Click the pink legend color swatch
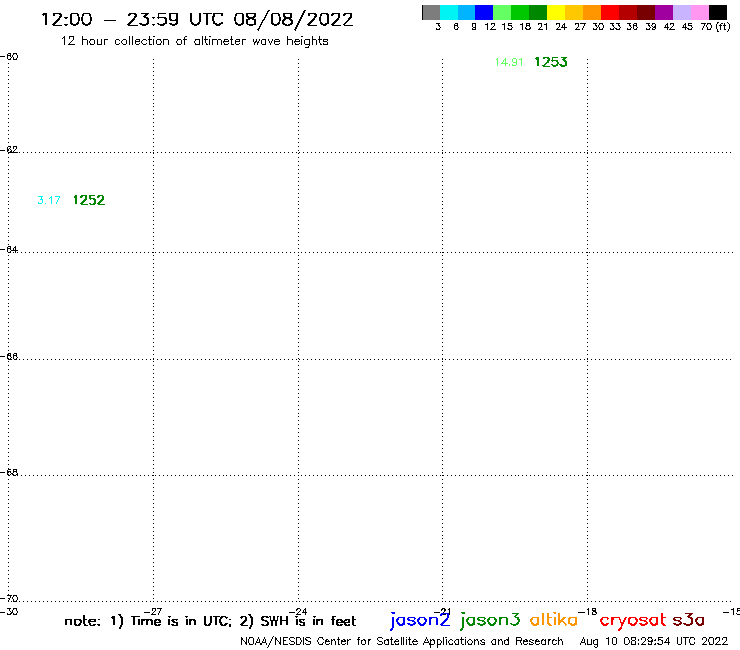The width and height of the screenshot is (740, 650). coord(700,12)
